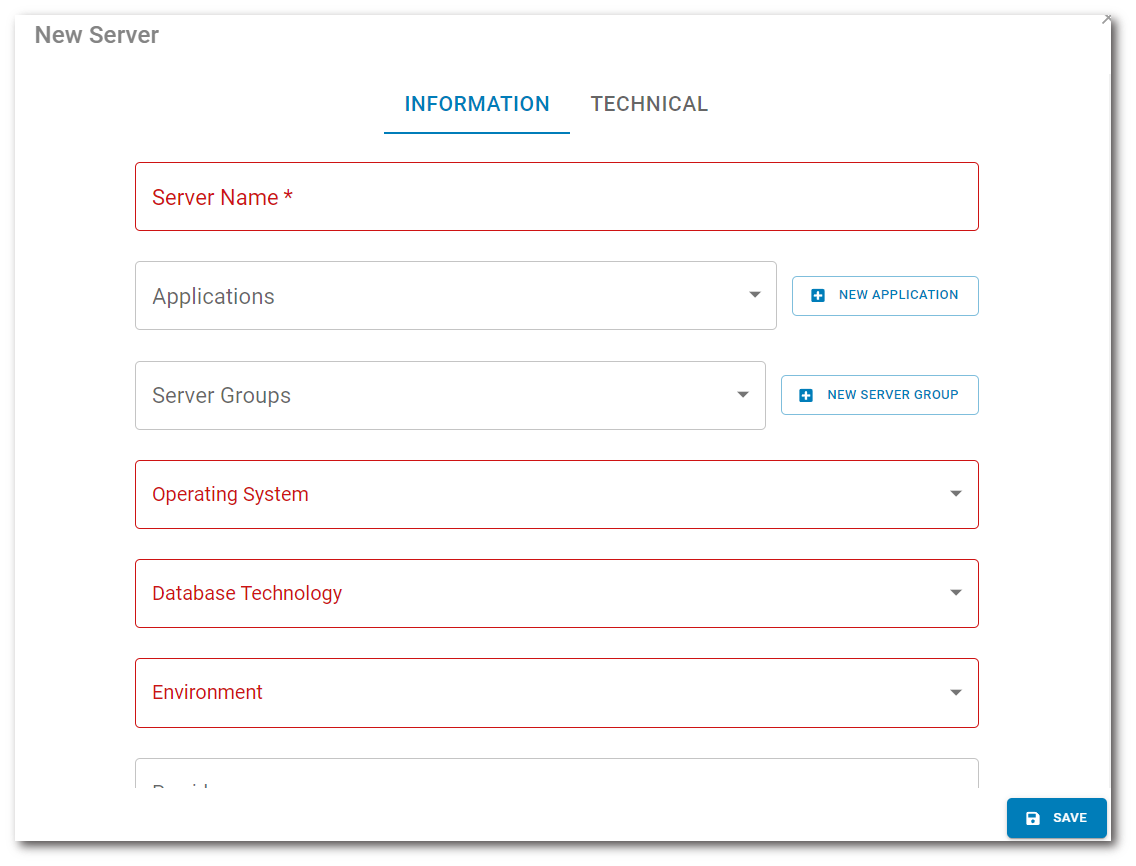The width and height of the screenshot is (1136, 866).
Task: Open the Operating System dropdown arrow
Action: click(x=955, y=494)
